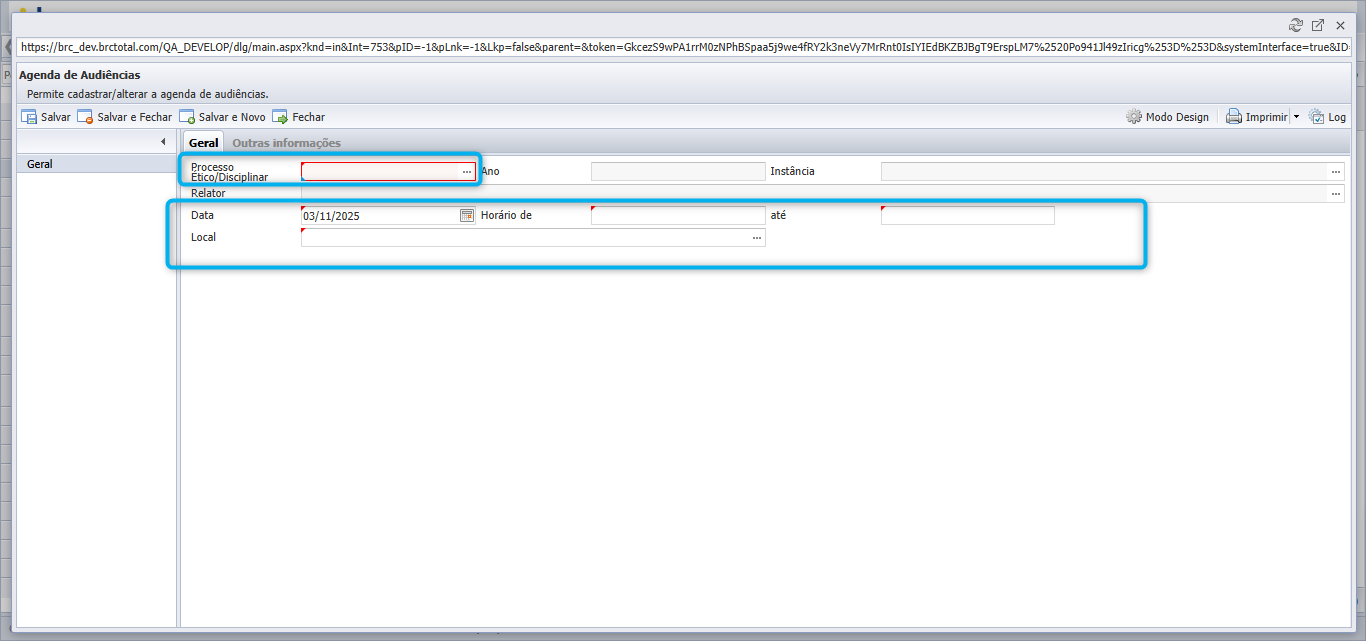Open the Relator lookup ellipsis

point(1336,194)
